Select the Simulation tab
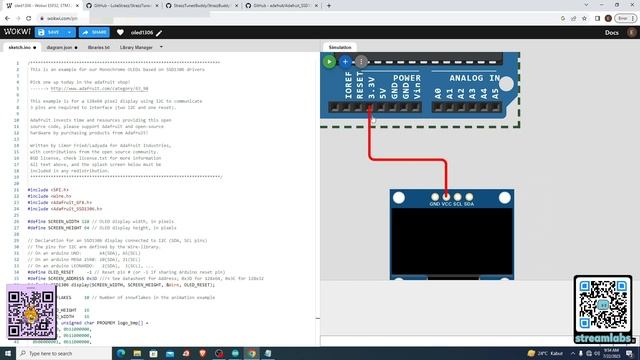This screenshot has height=360, width=640. point(340,47)
